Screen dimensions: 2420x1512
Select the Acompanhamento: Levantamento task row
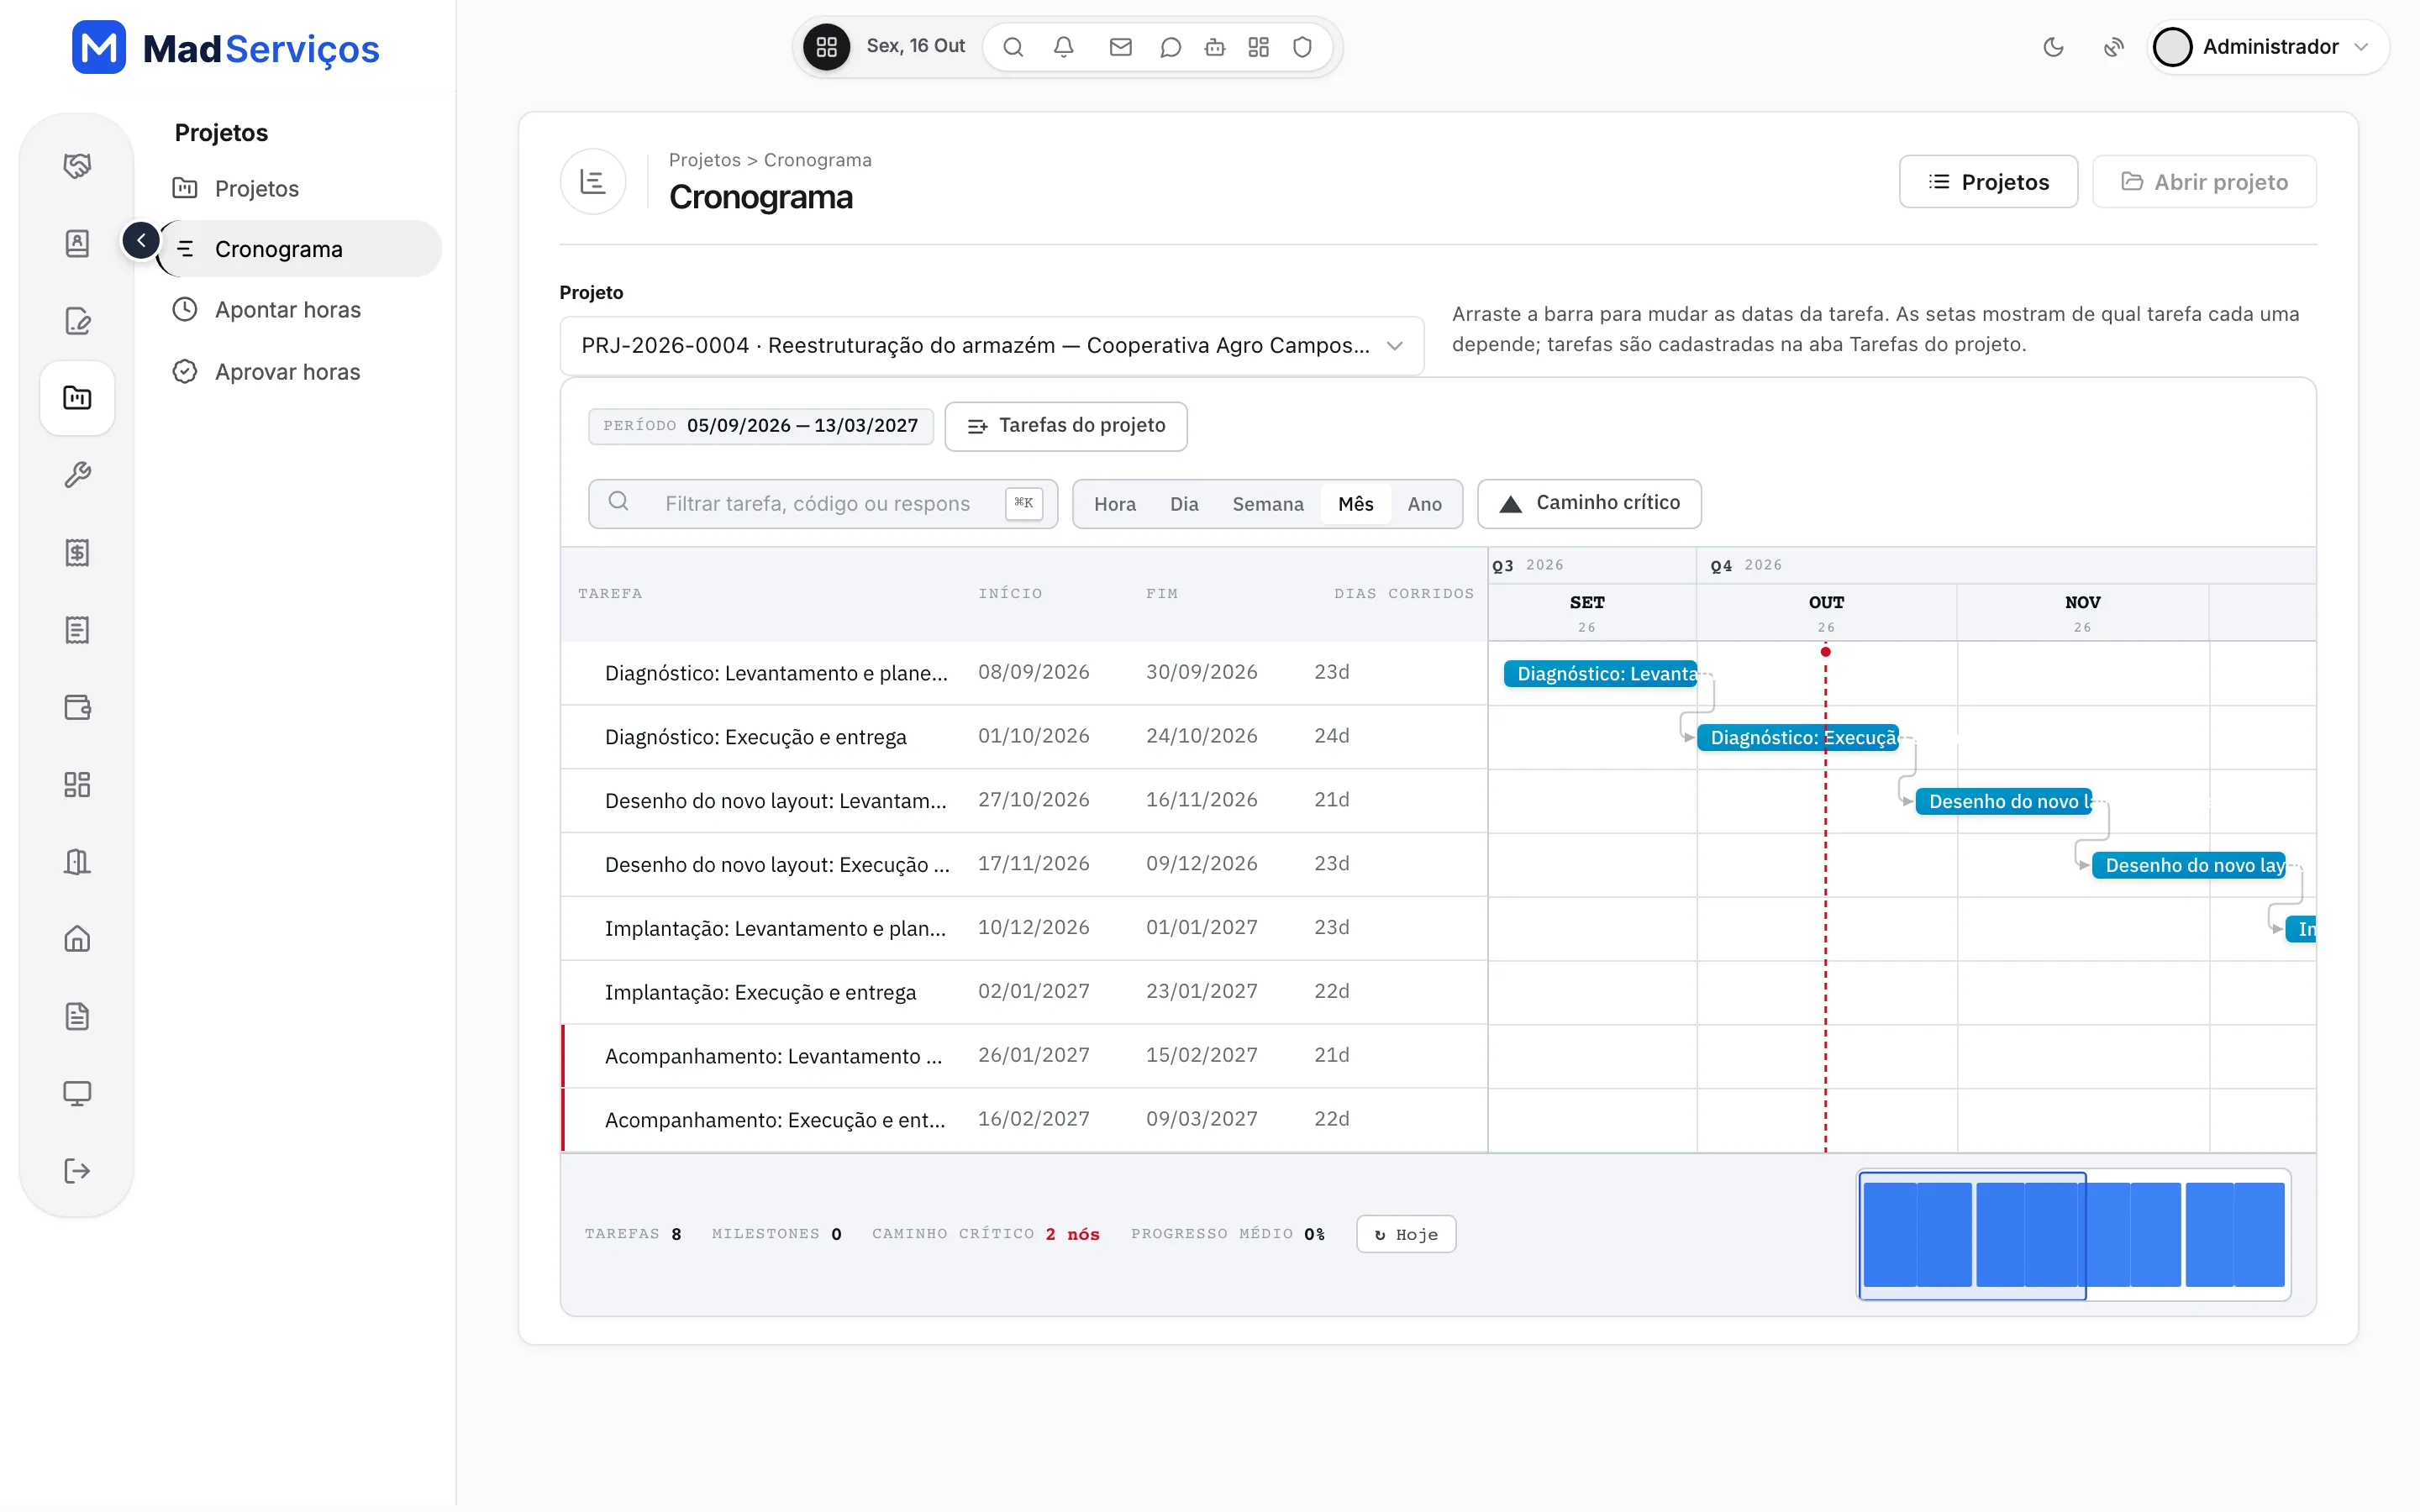[1024, 1056]
